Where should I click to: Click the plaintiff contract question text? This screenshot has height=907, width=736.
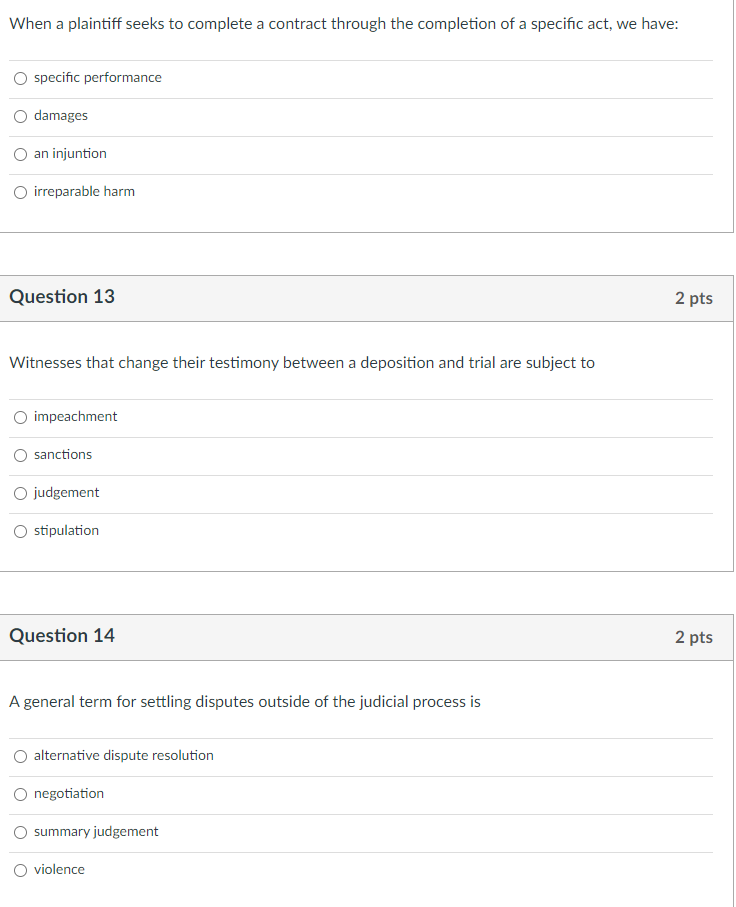coord(343,23)
